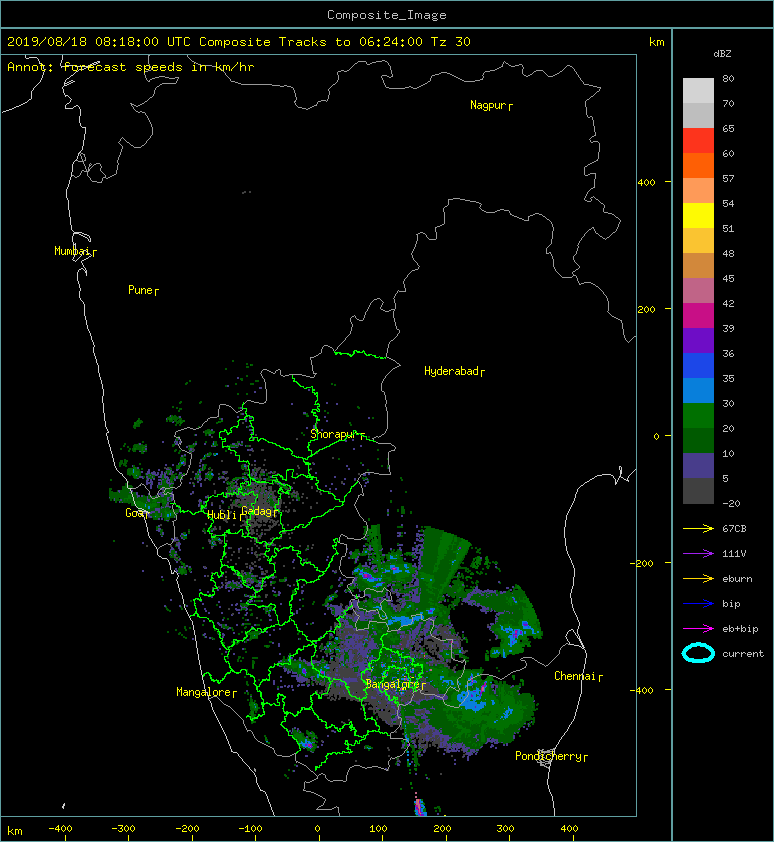Click the eburn arrow legend icon
774x842 pixels.
coord(698,579)
